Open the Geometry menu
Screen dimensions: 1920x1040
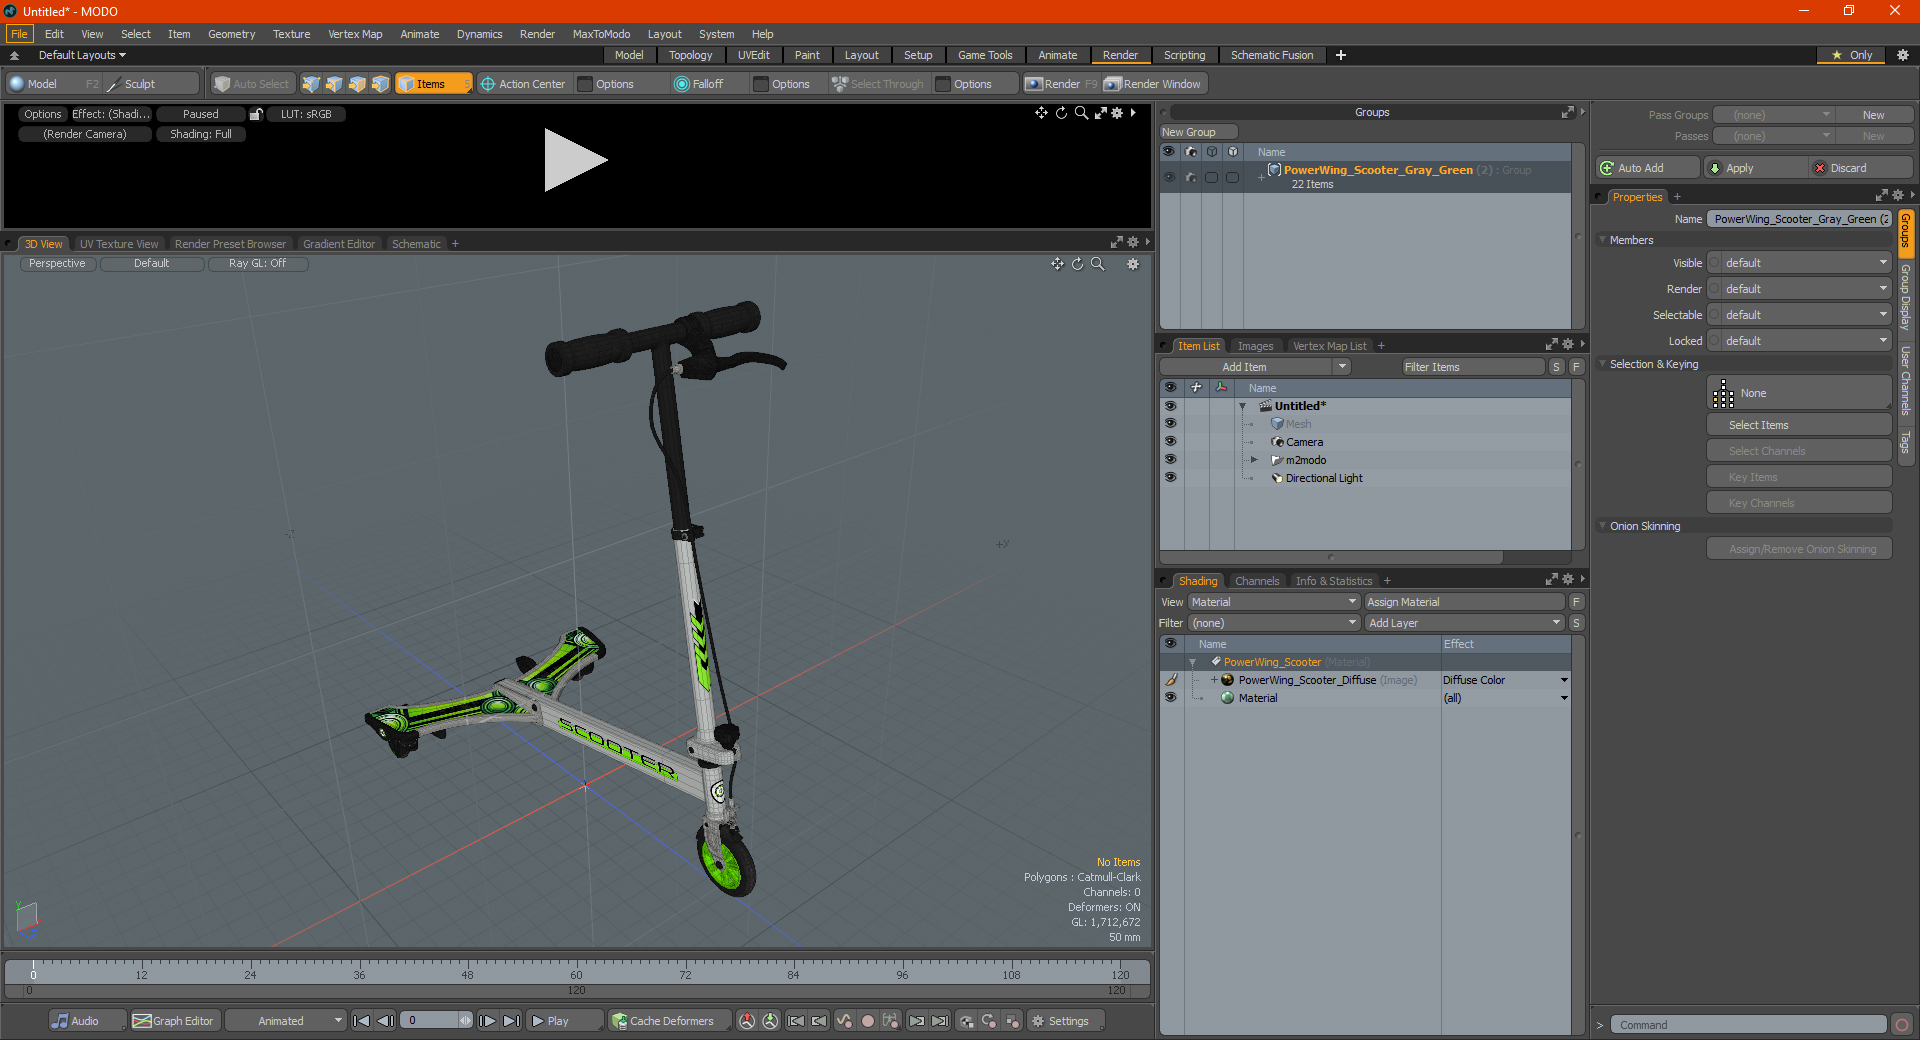(231, 34)
